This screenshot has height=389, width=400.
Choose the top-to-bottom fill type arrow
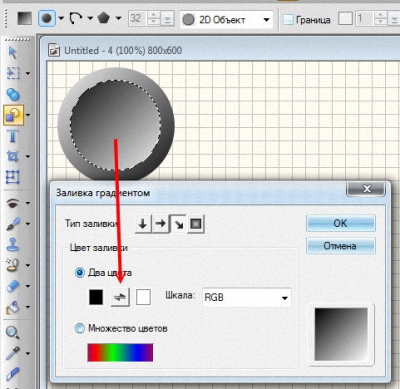point(143,224)
